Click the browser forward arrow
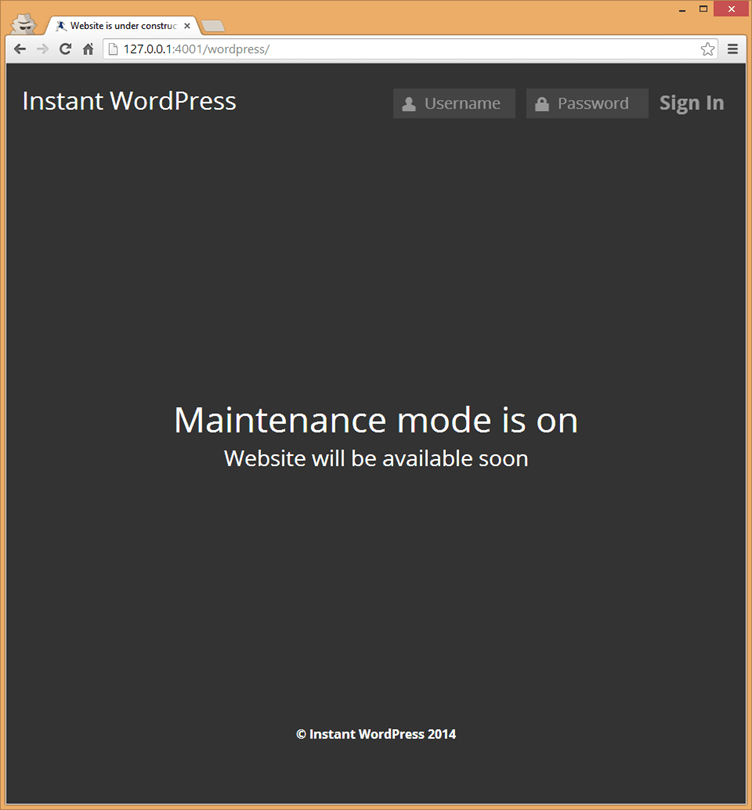Image resolution: width=752 pixels, height=810 pixels. pyautogui.click(x=42, y=49)
